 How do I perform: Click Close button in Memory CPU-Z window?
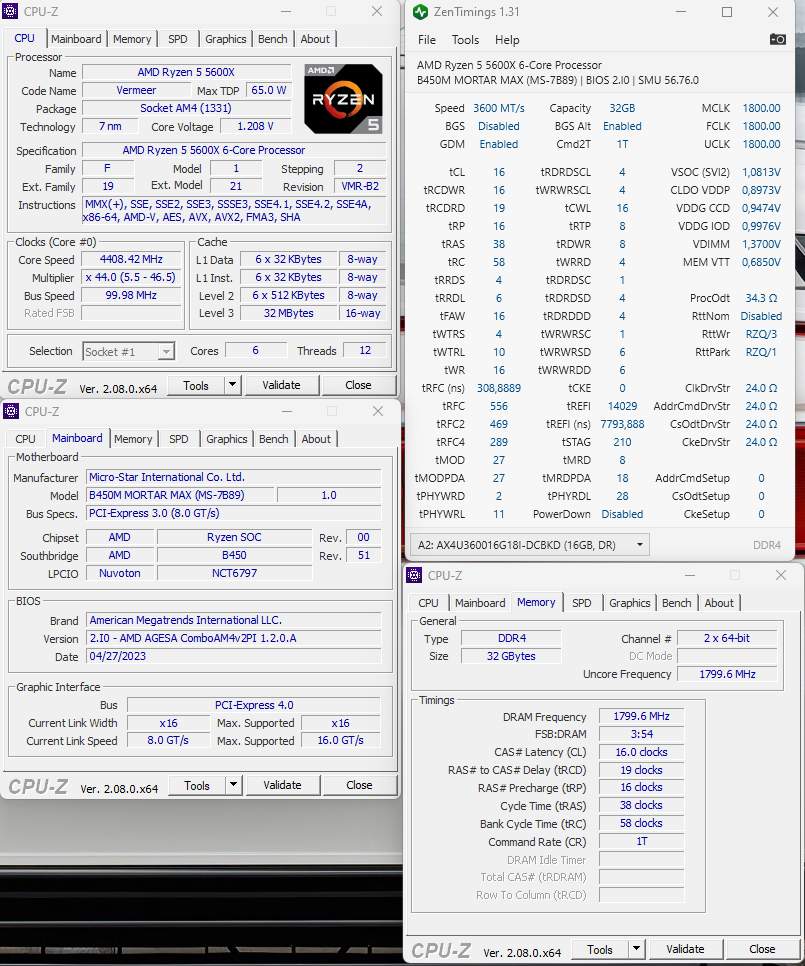coord(762,949)
